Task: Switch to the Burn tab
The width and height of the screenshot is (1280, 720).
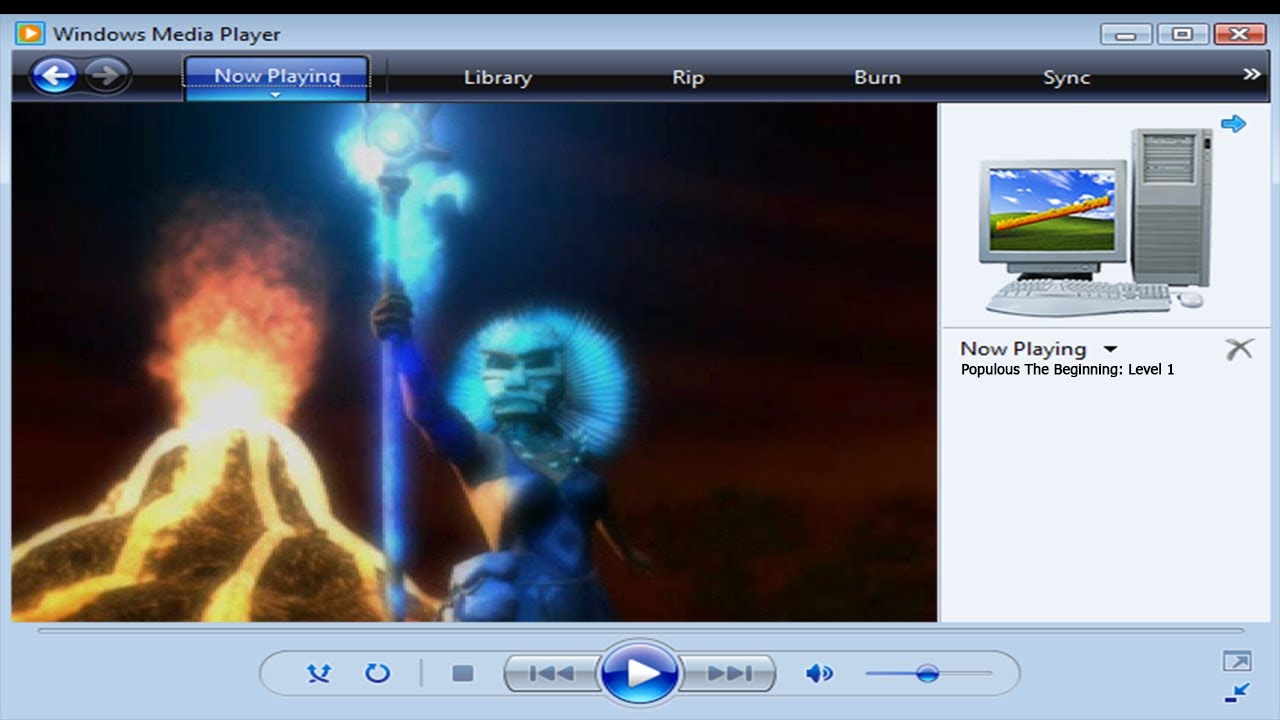Action: click(877, 77)
